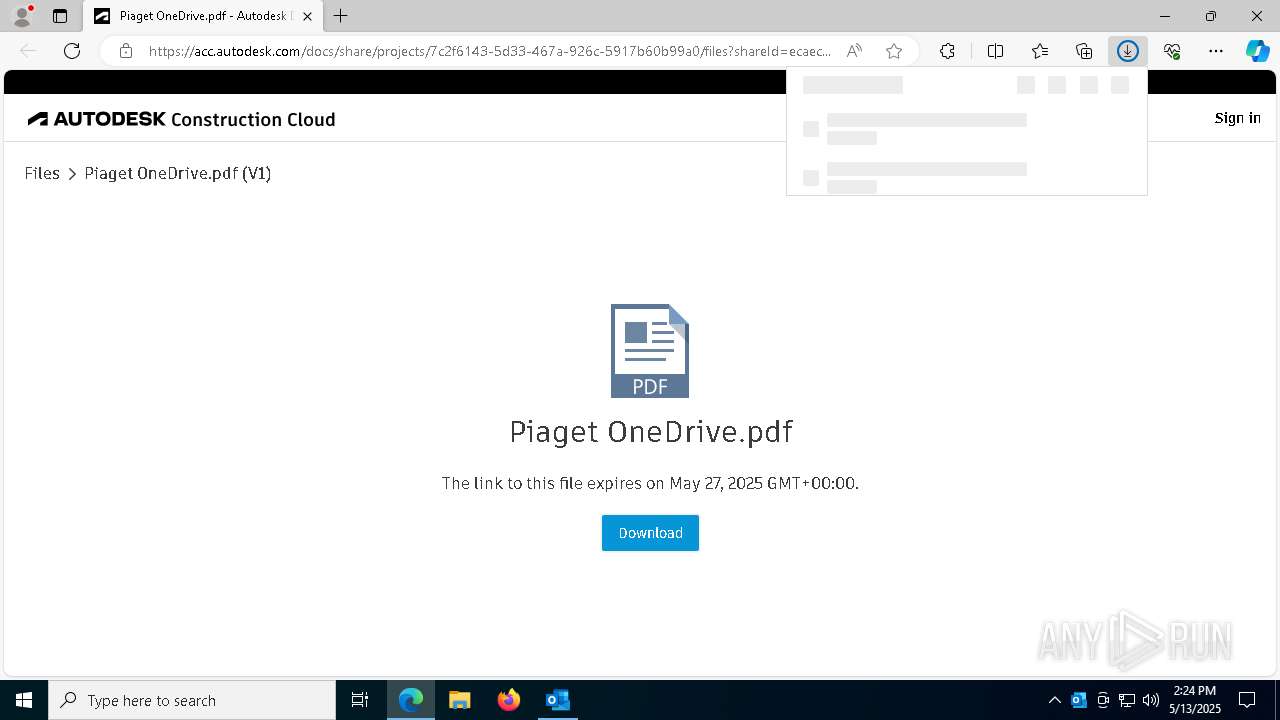Image resolution: width=1280 pixels, height=720 pixels.
Task: Click the Autodesk Construction Cloud logo
Action: pos(181,119)
